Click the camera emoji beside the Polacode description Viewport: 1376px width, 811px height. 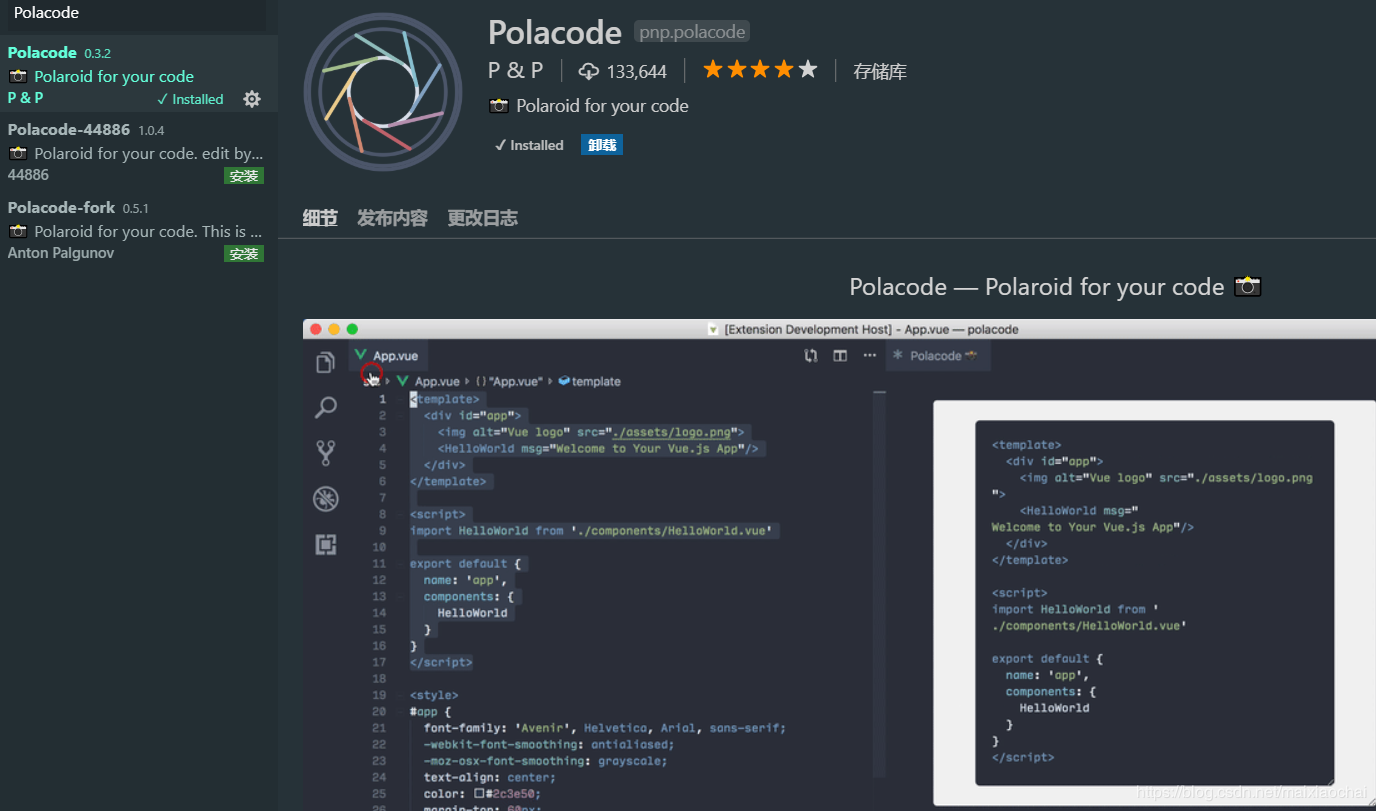pos(499,106)
